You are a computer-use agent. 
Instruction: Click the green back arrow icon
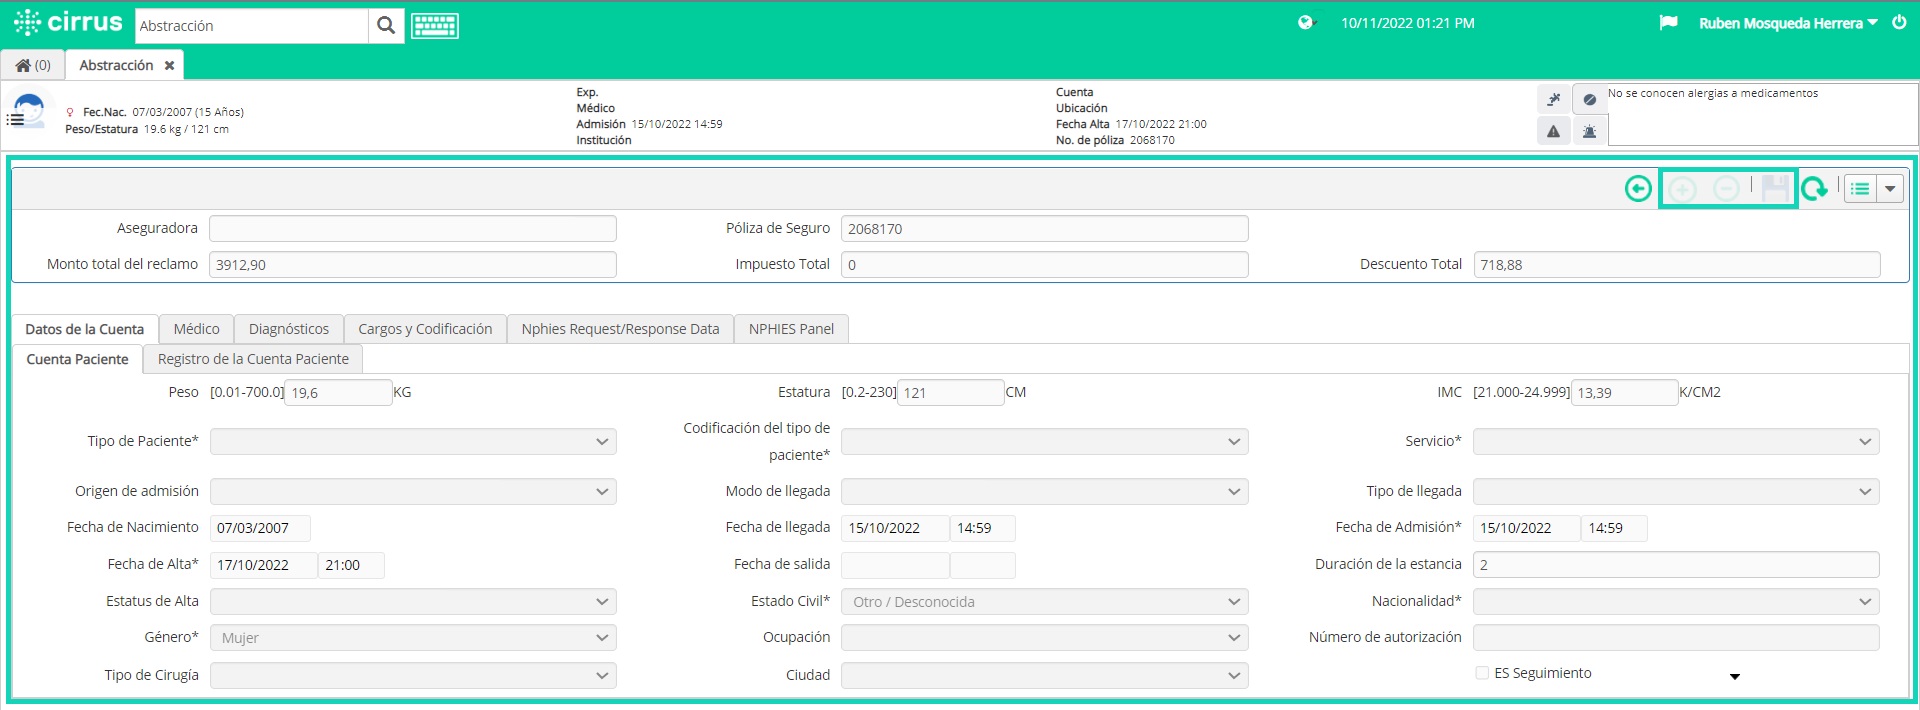click(x=1638, y=189)
